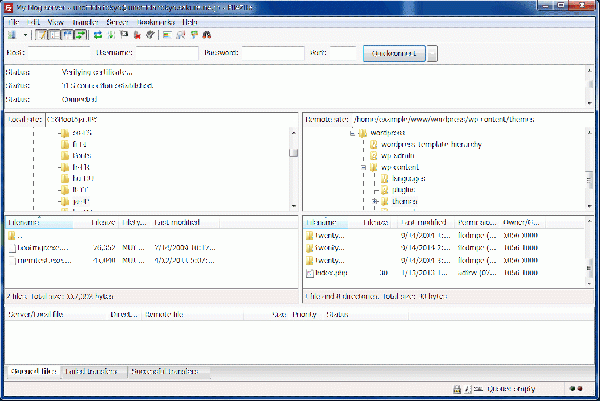
Task: Expand the fr-FR folder in local tree
Action: click(x=60, y=167)
